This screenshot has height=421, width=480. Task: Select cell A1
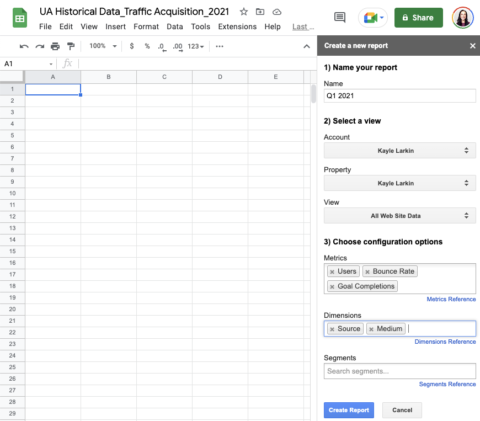coord(53,89)
